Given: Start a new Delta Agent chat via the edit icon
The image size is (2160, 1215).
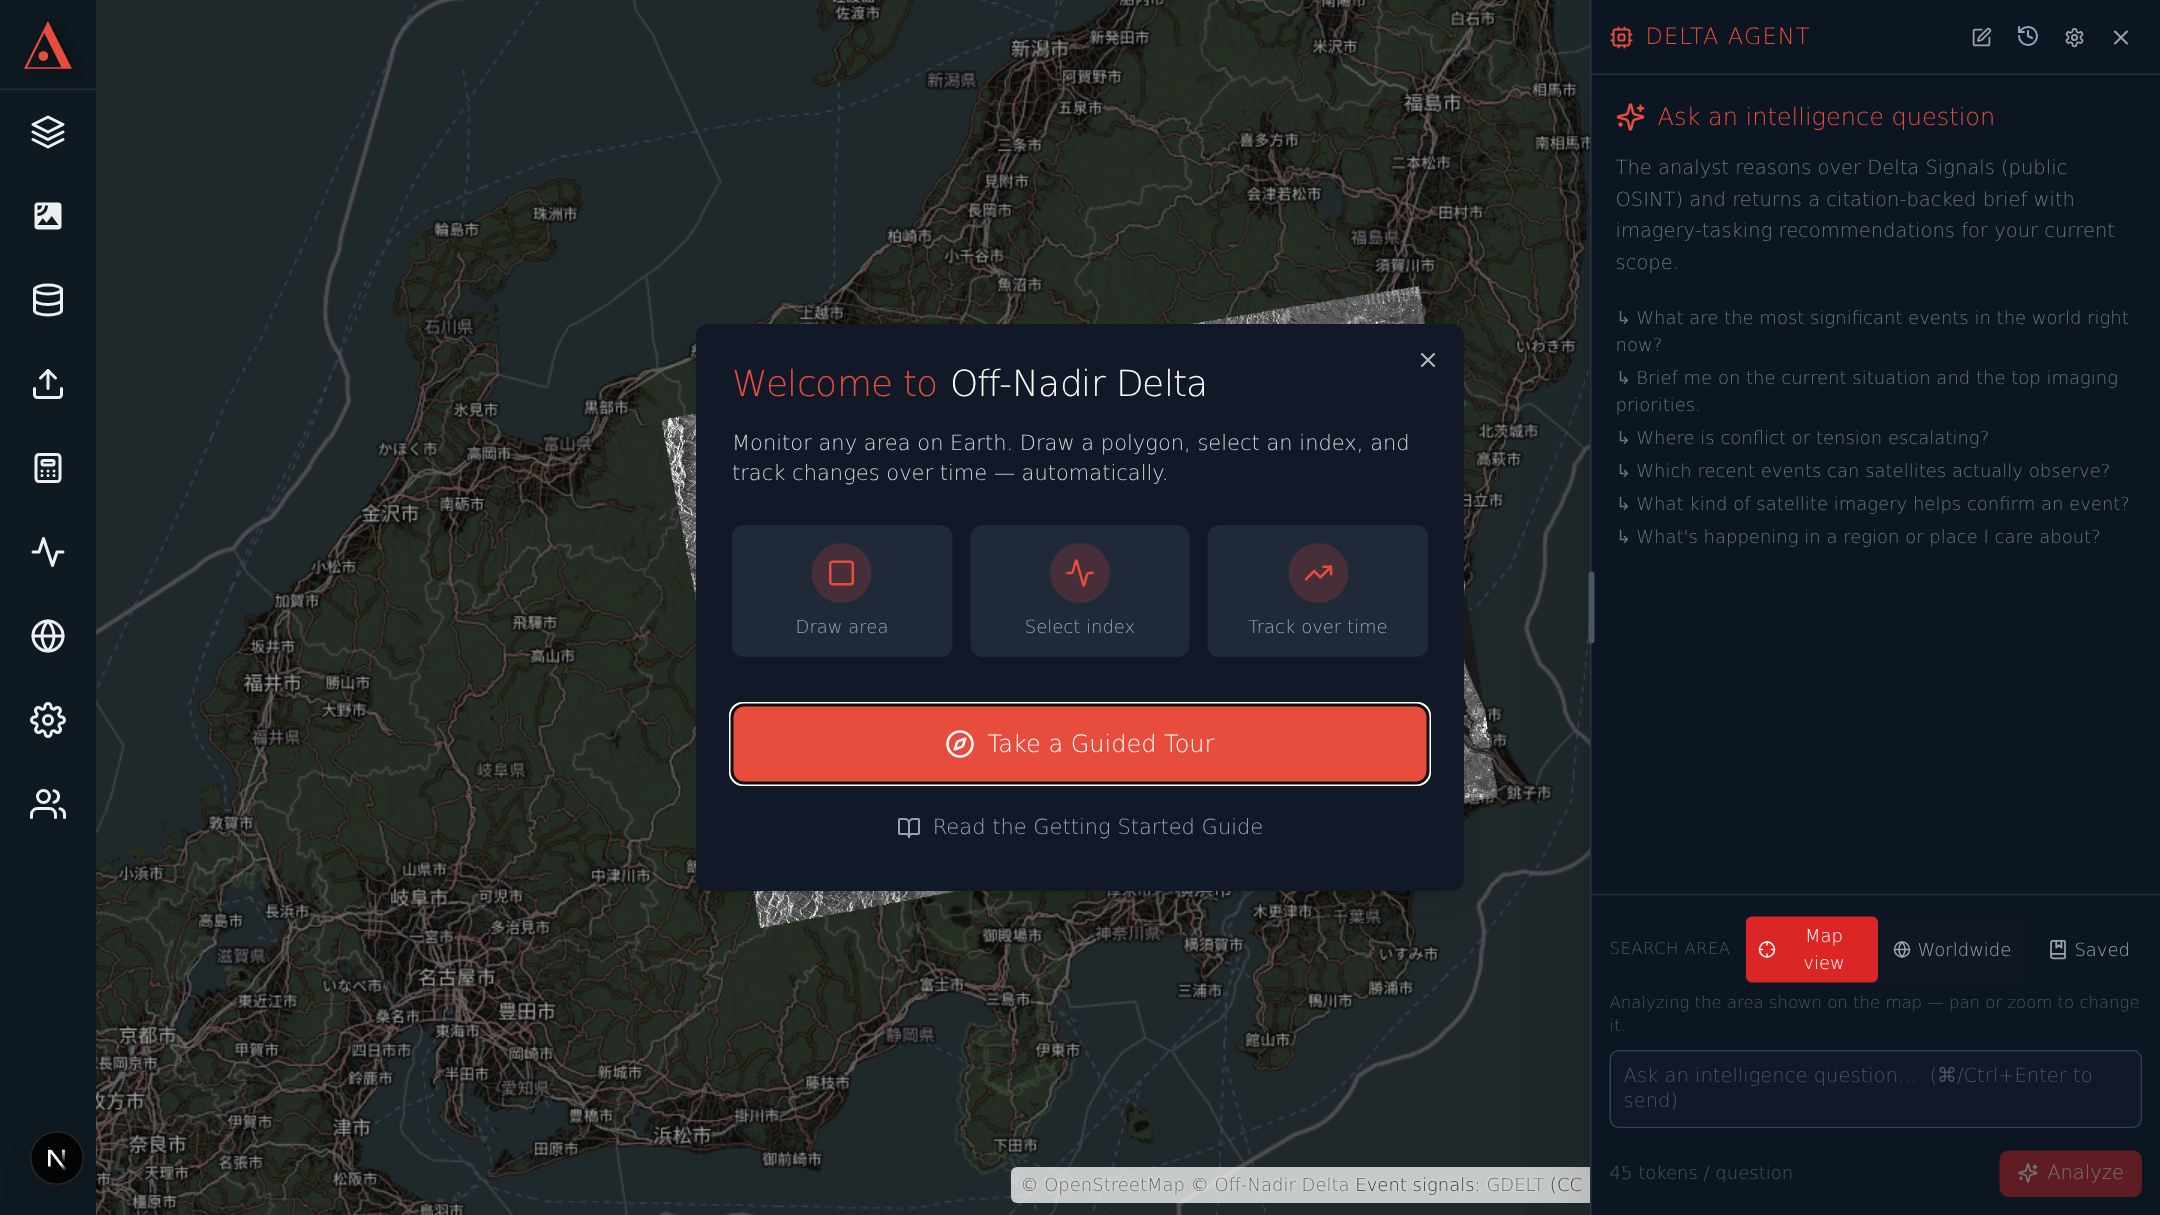Looking at the screenshot, I should tap(1981, 37).
